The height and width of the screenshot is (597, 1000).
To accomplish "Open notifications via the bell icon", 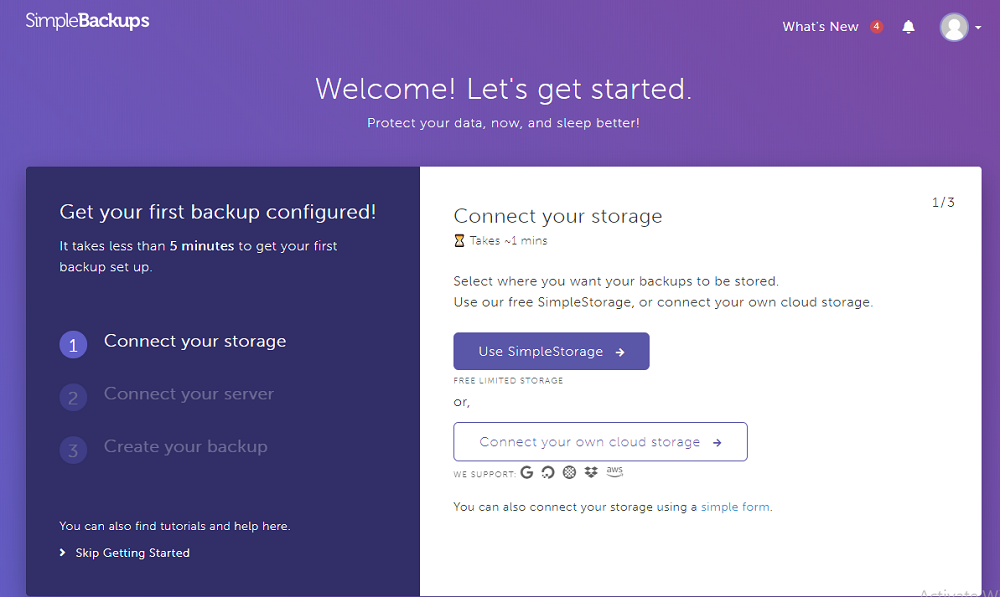I will [x=908, y=26].
